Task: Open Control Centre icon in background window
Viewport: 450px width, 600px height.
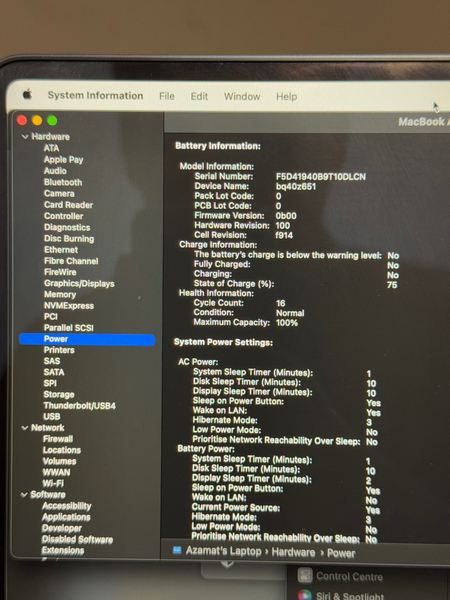Action: (305, 575)
